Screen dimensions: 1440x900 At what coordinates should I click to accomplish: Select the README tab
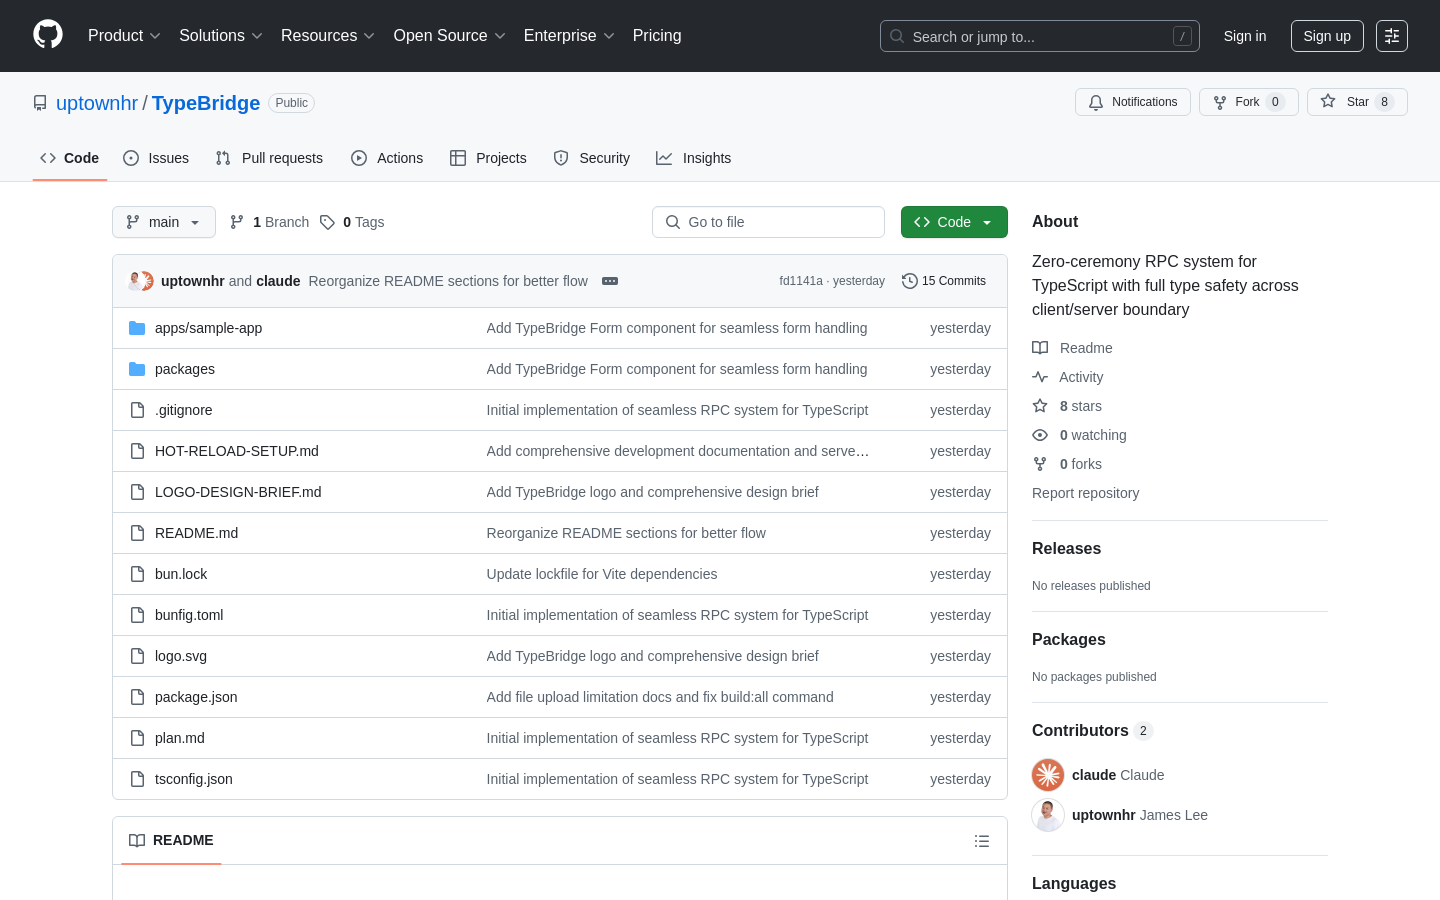click(171, 841)
